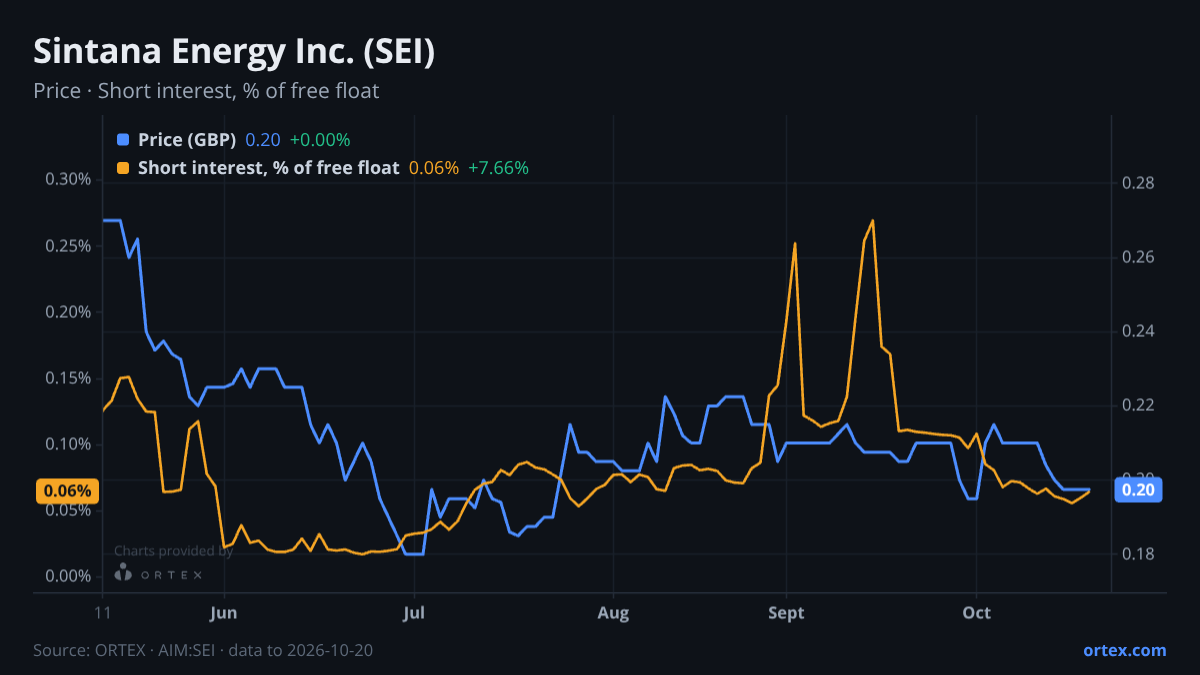This screenshot has width=1200, height=675.
Task: Click the Aug date axis label
Action: click(x=613, y=613)
